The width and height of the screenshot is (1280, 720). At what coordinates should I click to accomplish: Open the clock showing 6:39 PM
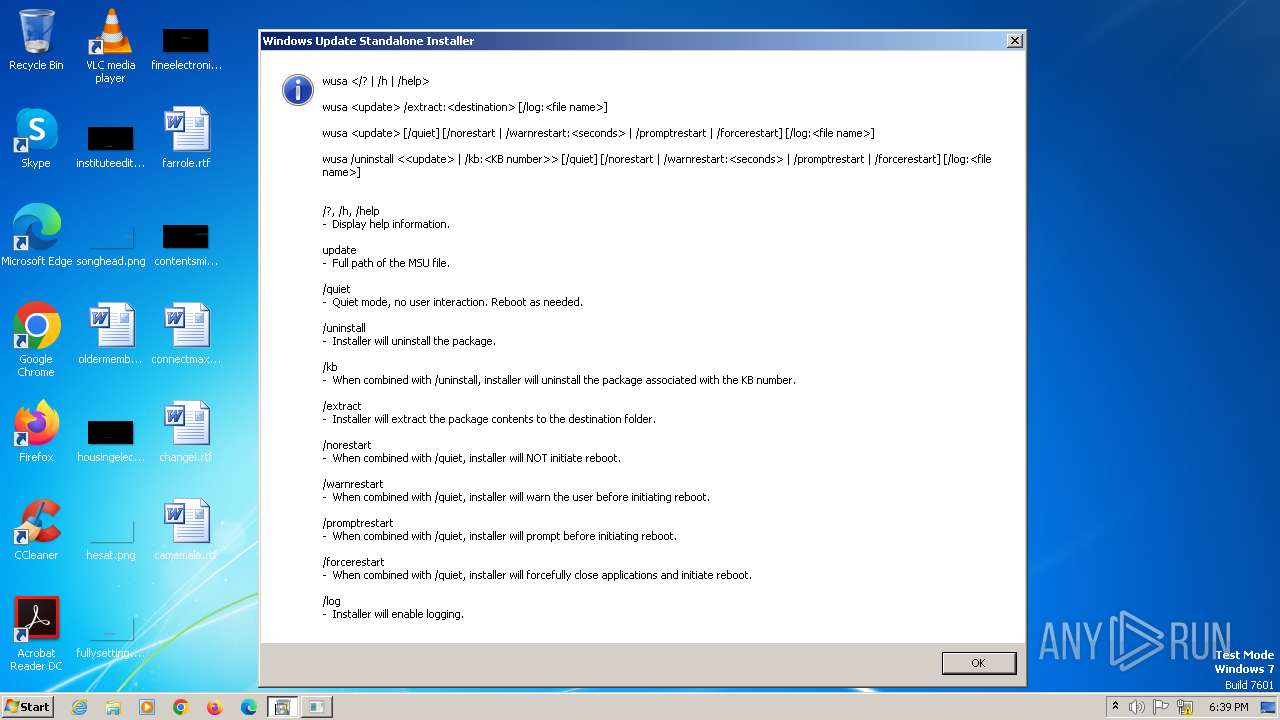pos(1228,707)
